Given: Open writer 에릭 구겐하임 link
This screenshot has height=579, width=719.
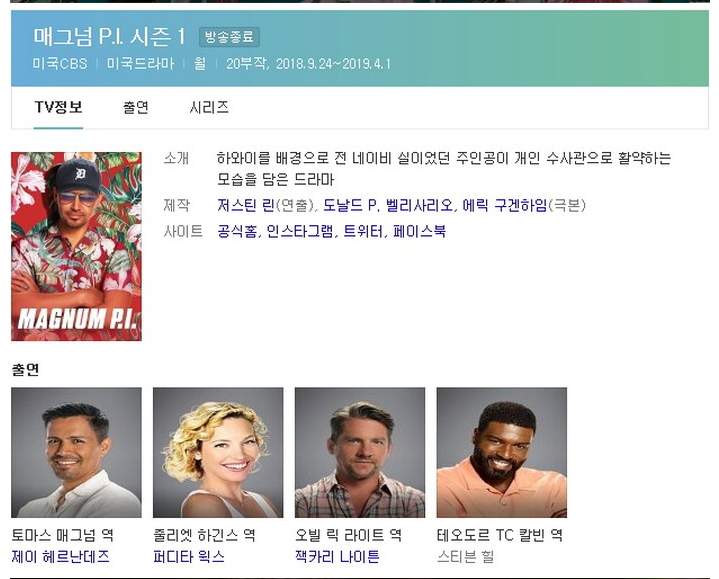Looking at the screenshot, I should click(505, 205).
